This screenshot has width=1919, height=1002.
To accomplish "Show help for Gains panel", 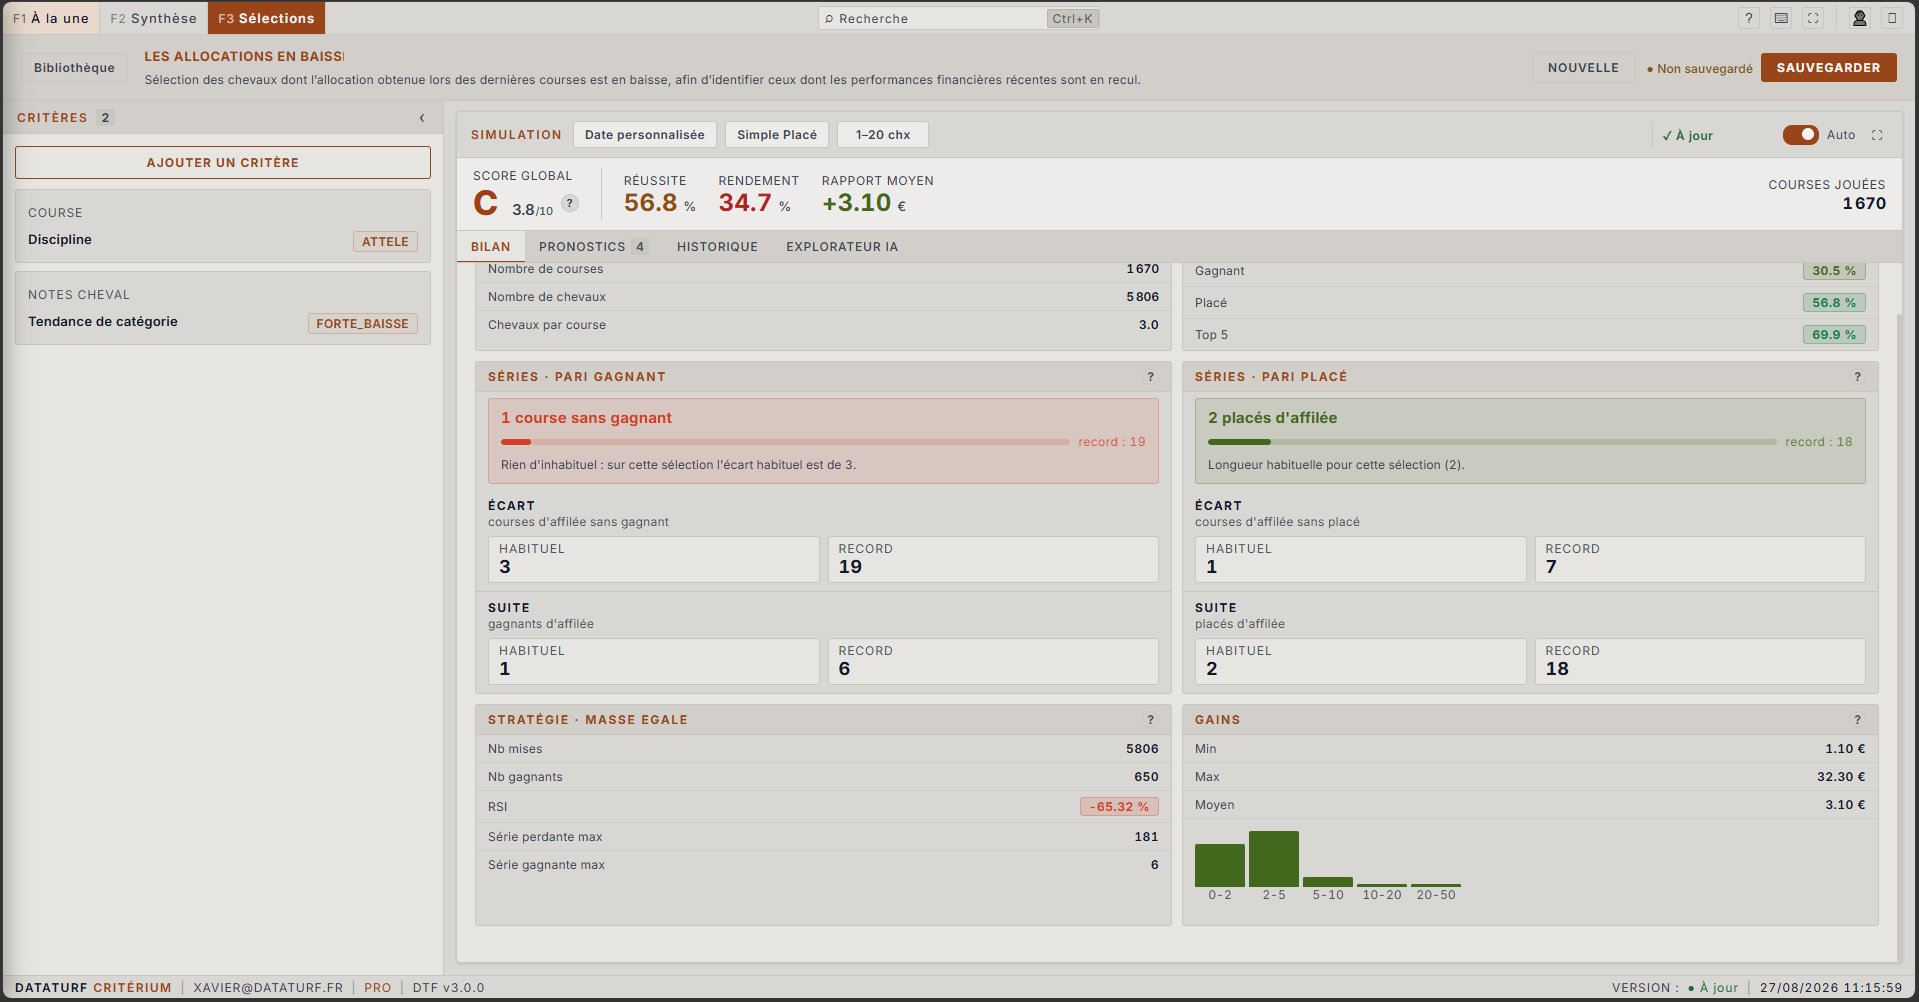I will [1858, 720].
